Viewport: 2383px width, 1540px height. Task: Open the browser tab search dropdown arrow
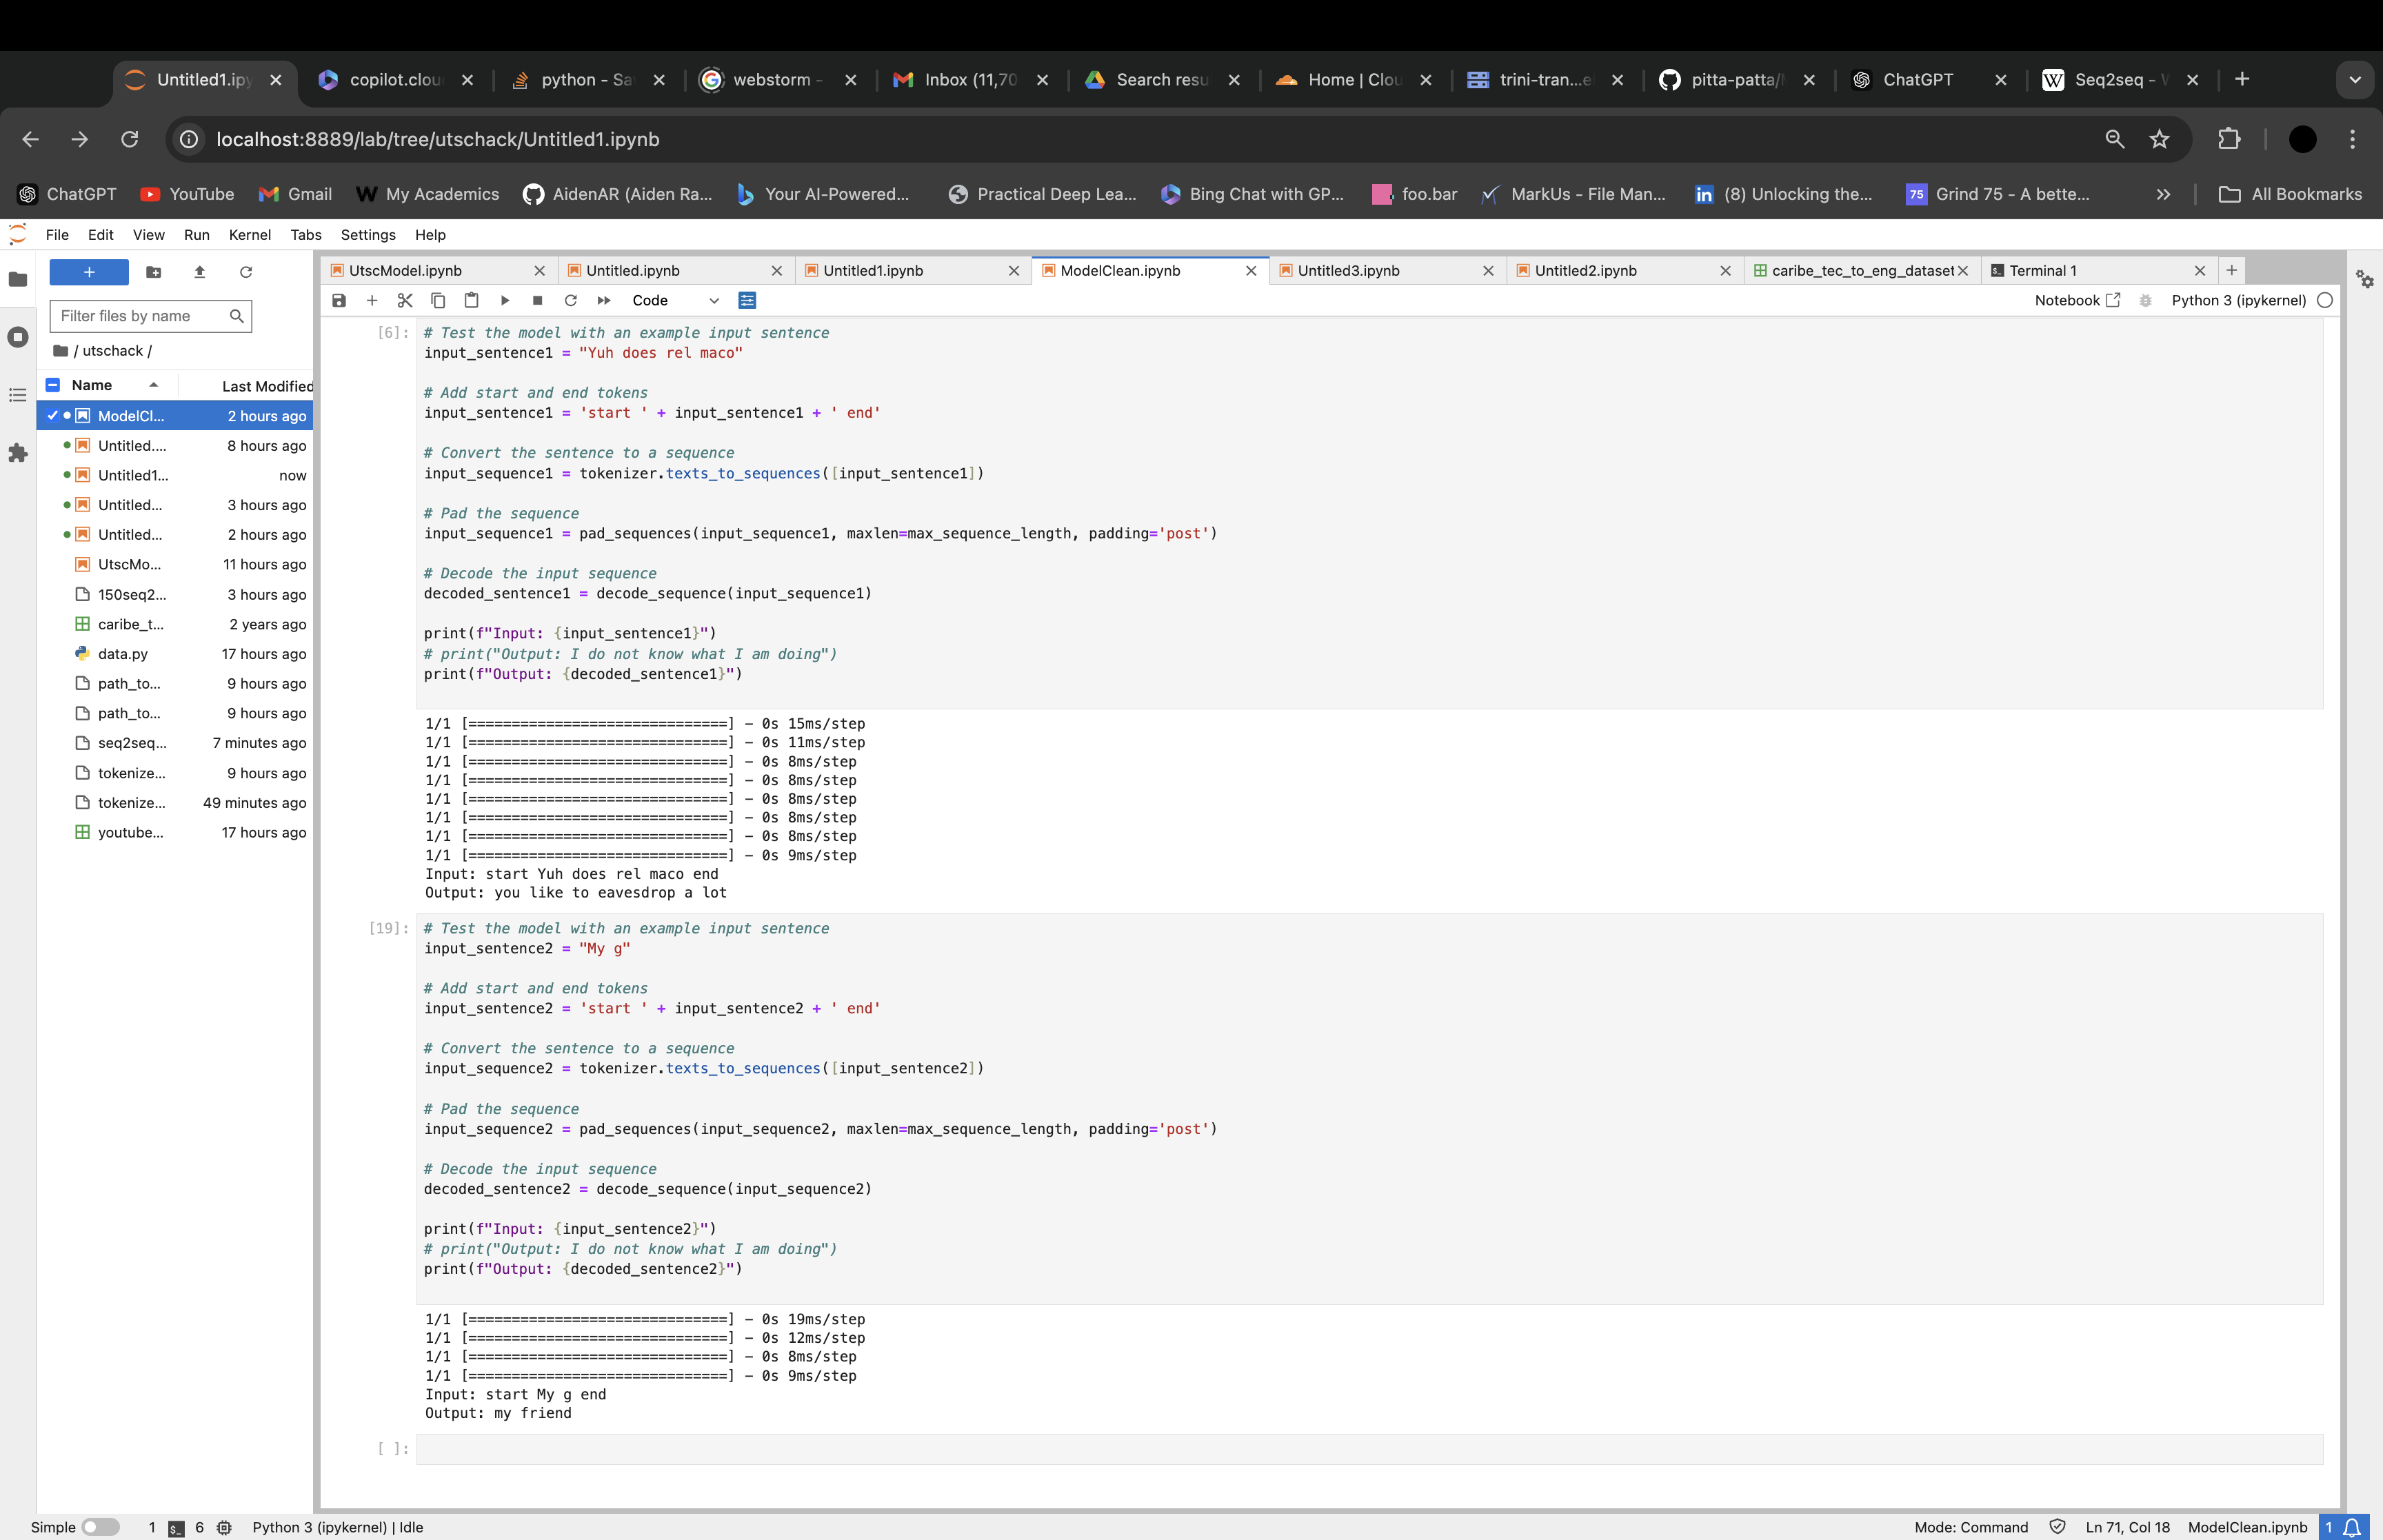coord(2354,80)
